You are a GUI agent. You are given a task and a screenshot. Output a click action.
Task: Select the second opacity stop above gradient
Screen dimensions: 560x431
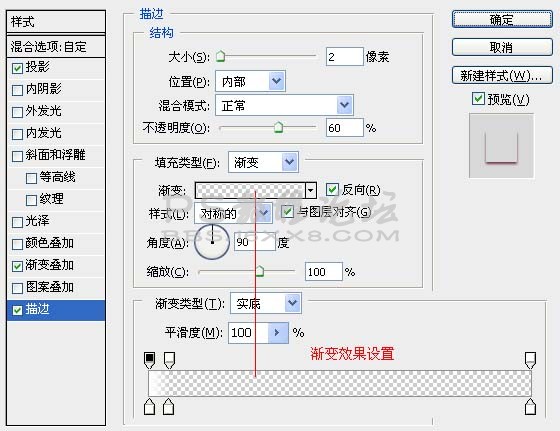[169, 360]
